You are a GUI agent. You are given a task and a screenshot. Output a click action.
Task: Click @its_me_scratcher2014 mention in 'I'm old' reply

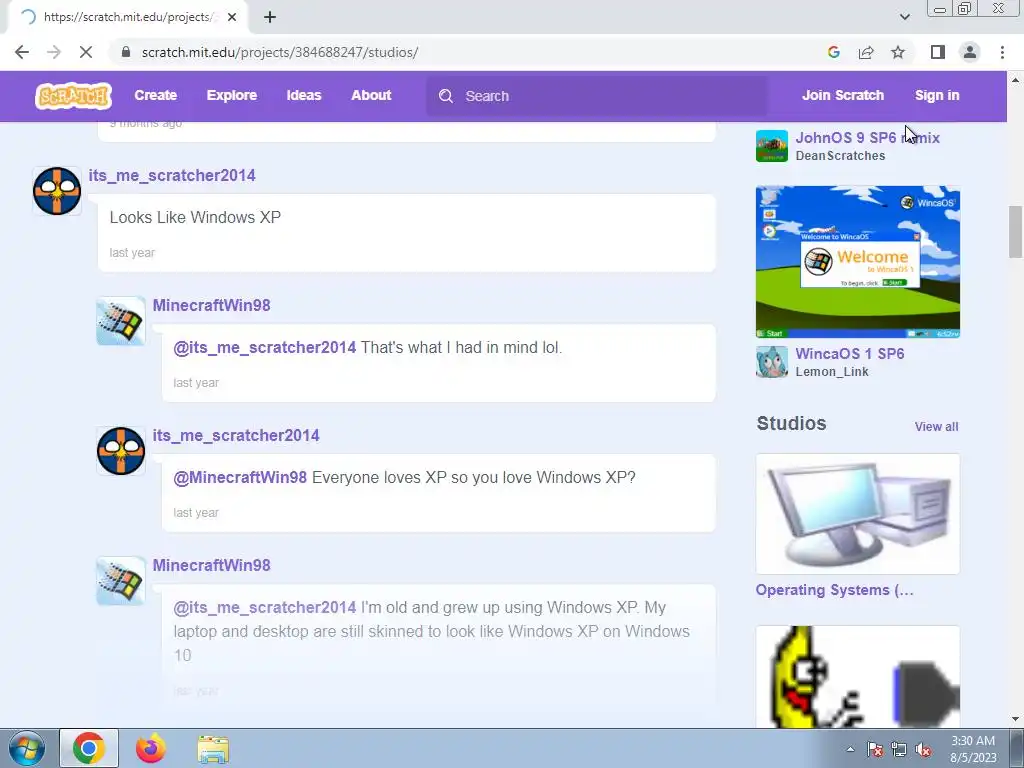264,607
